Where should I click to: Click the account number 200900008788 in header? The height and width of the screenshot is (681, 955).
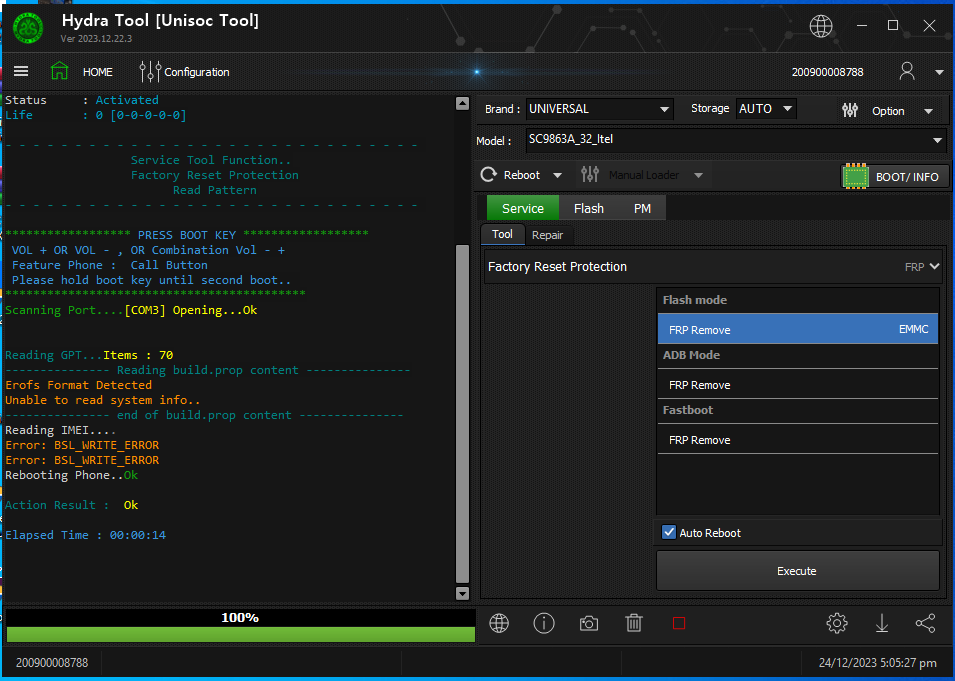(827, 72)
